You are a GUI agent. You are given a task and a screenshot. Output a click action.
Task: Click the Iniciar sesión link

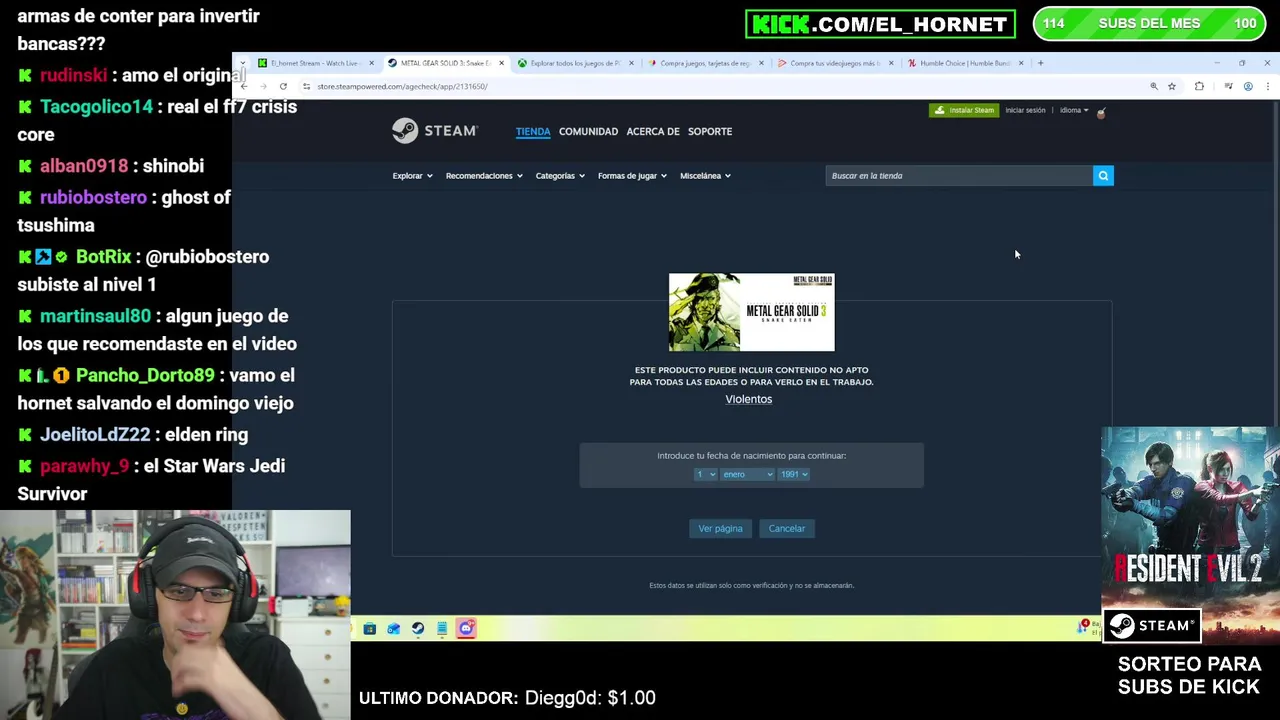click(x=1025, y=110)
